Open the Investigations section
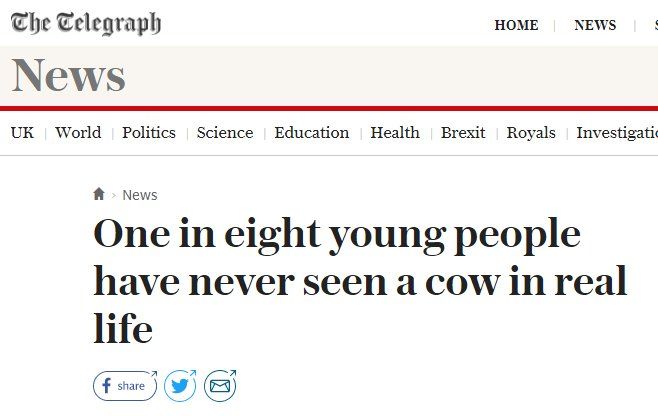658x416 pixels. (x=616, y=133)
